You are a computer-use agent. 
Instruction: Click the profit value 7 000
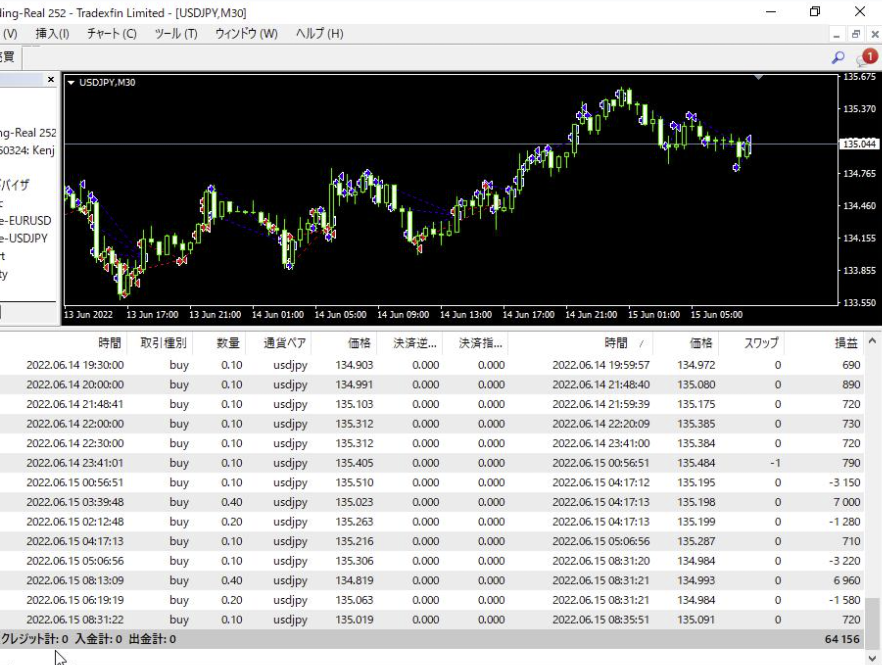(847, 502)
